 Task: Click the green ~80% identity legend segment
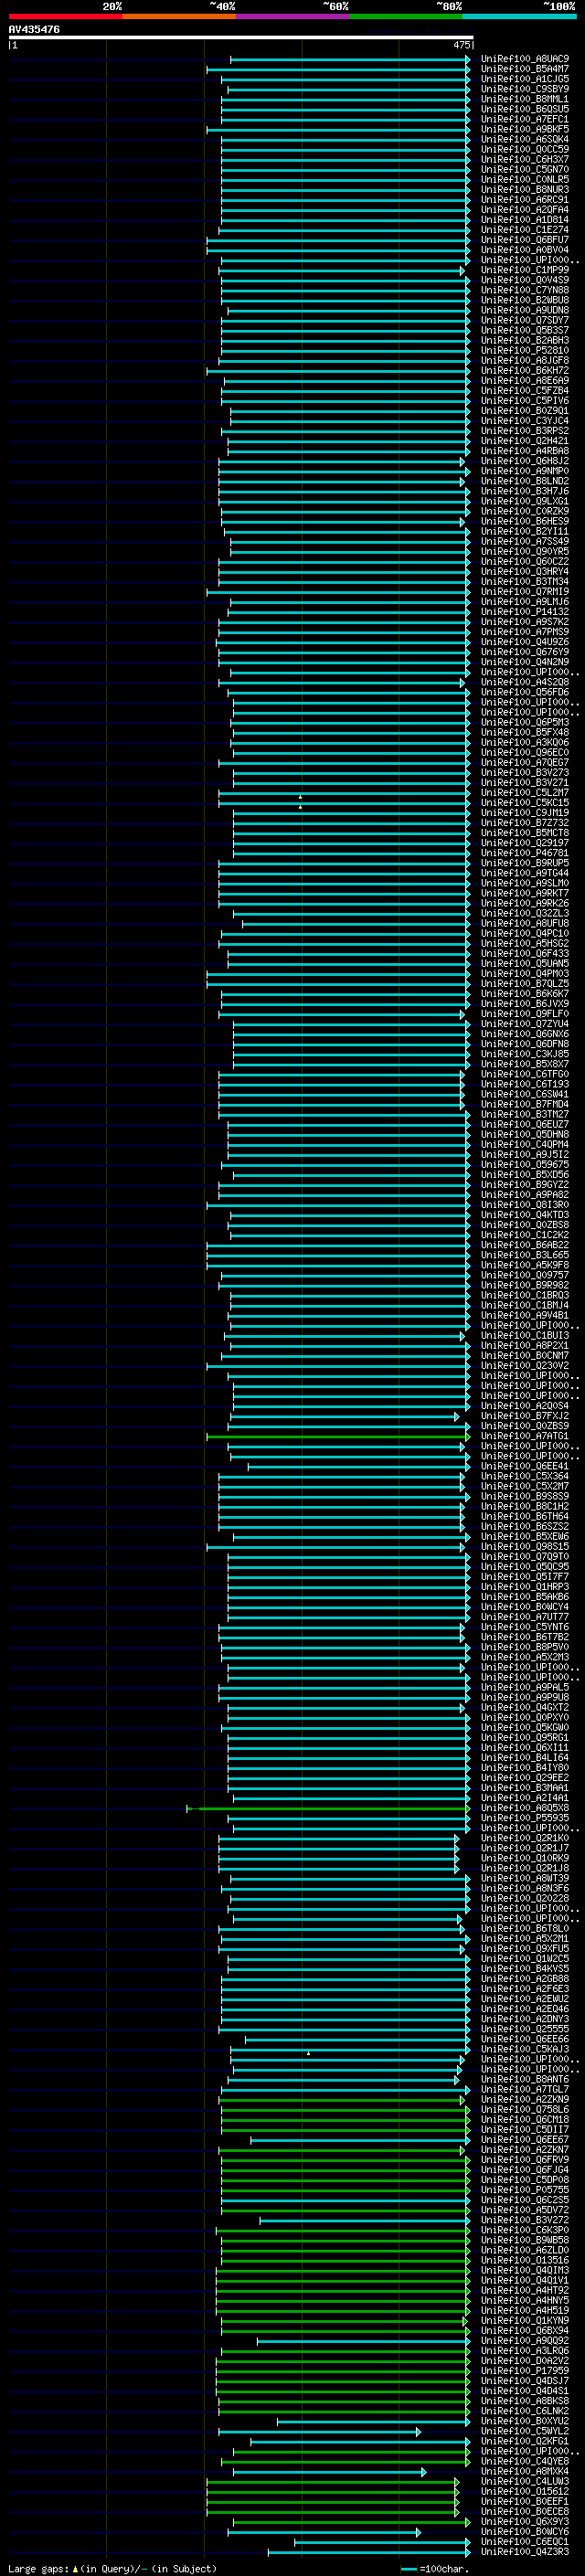point(405,16)
